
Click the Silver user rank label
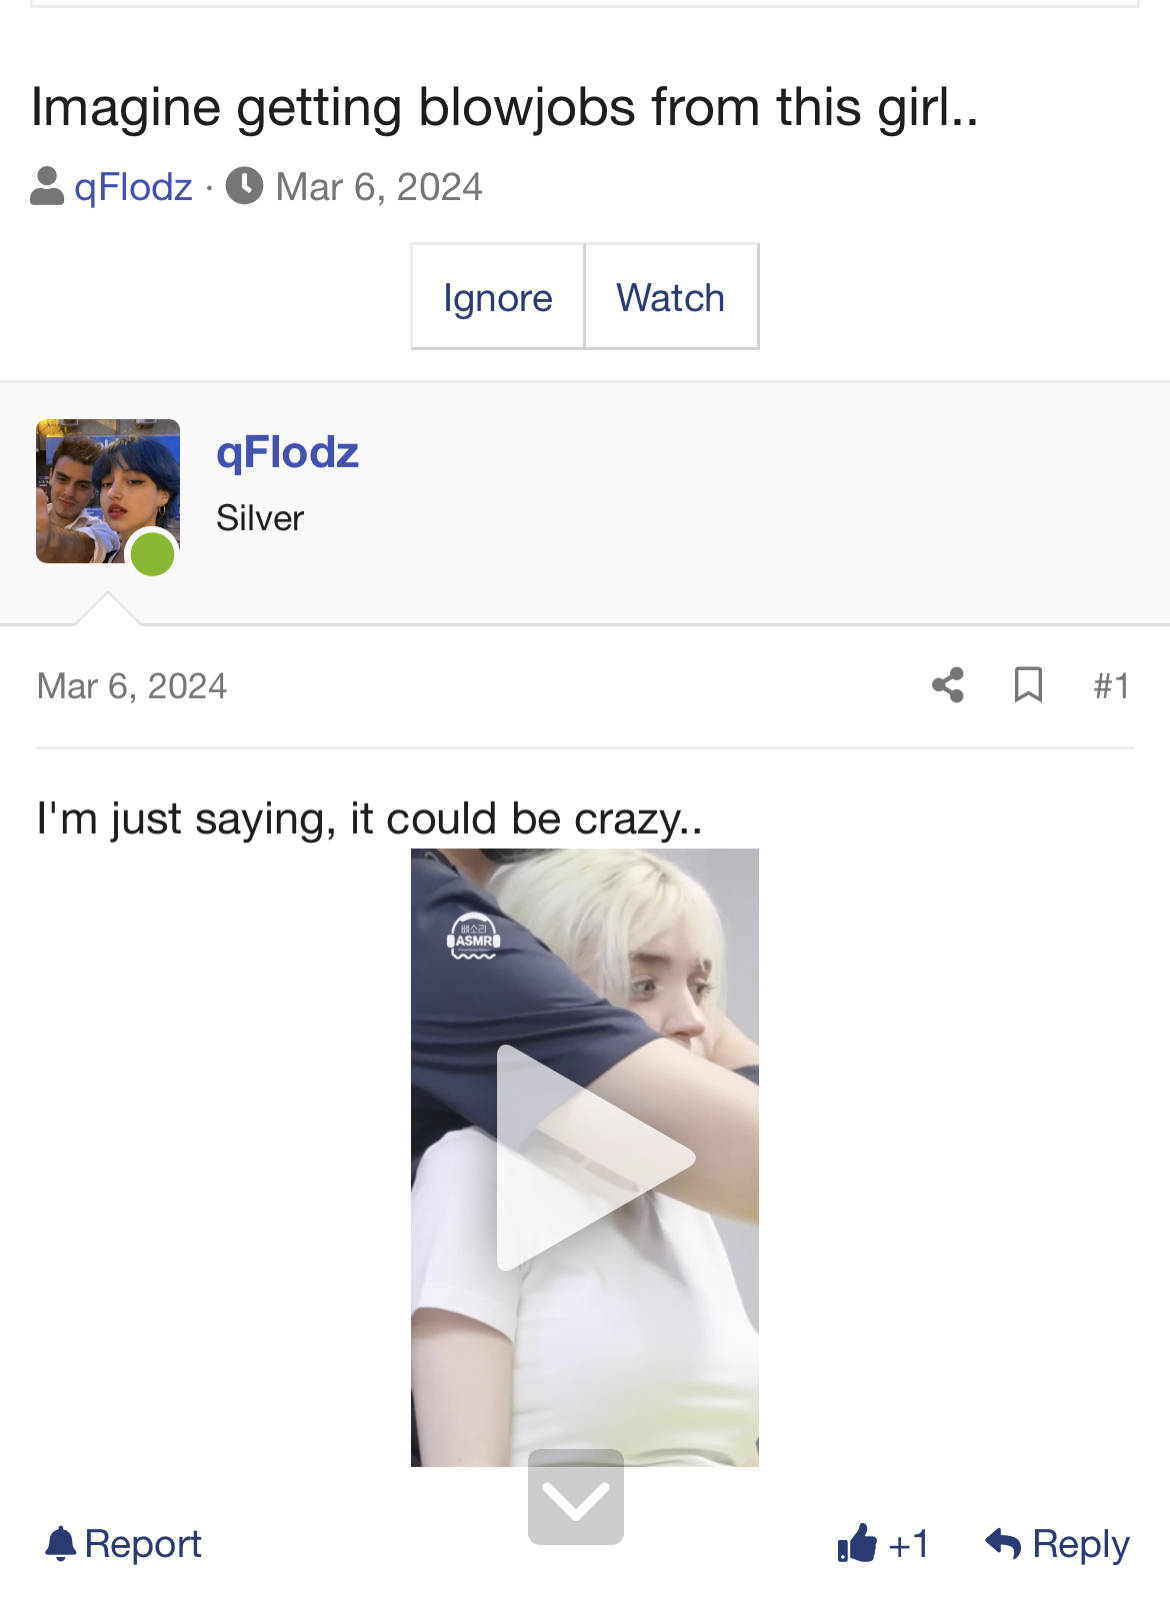coord(260,518)
